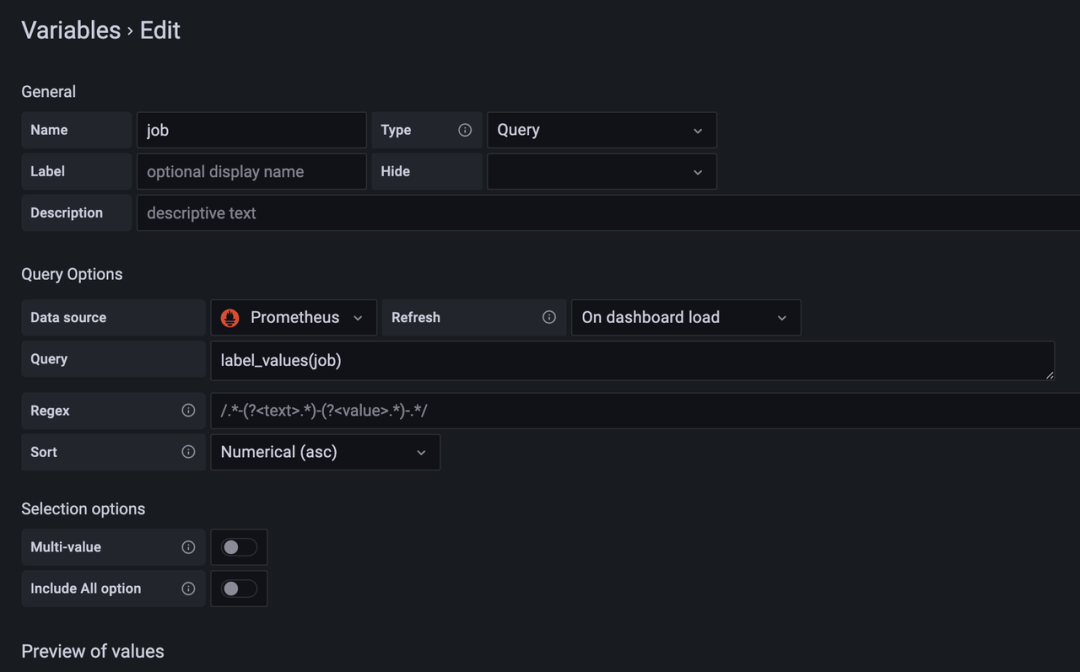Click the Prometheus data source logo
Screen dimensions: 1080x672
click(228, 317)
